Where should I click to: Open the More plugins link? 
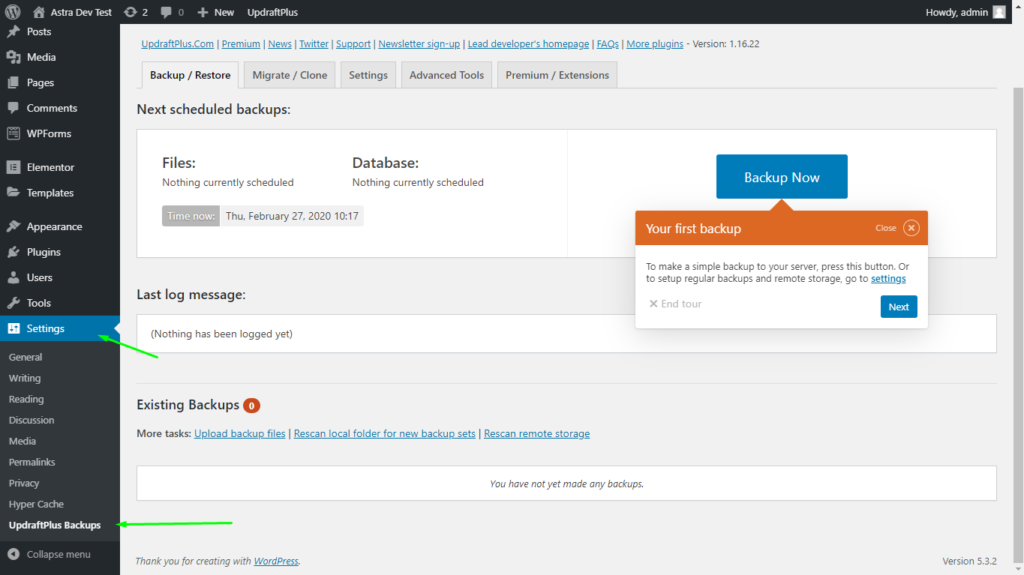654,44
